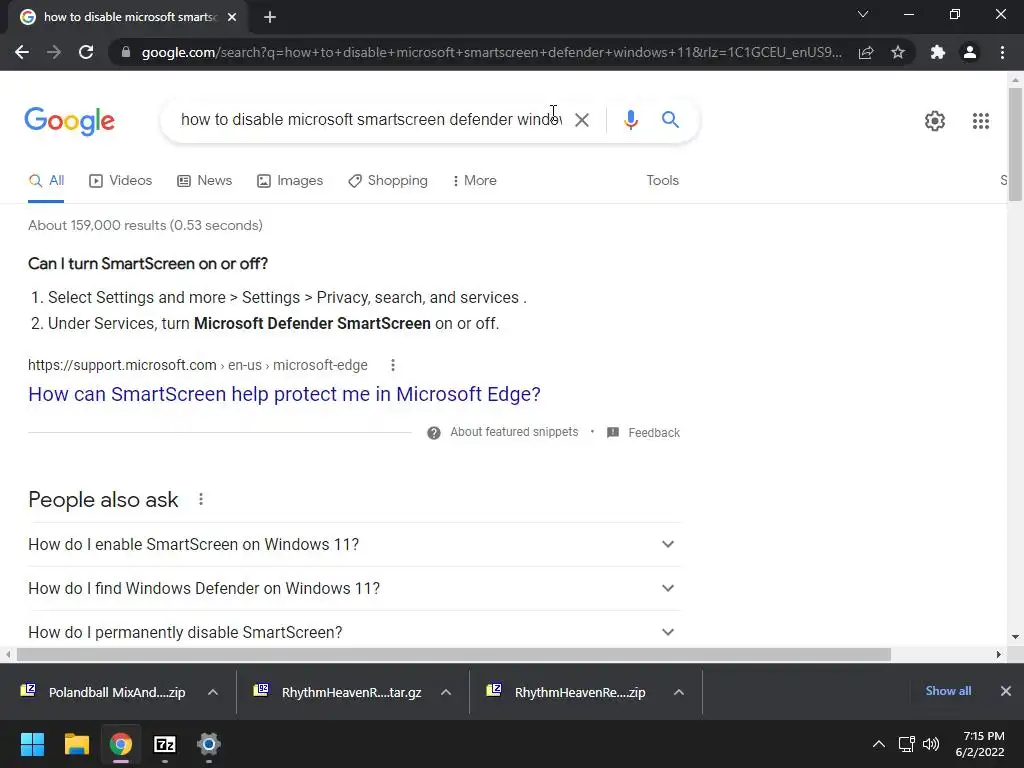
Task: Click inside the Google search query field
Action: (371, 120)
